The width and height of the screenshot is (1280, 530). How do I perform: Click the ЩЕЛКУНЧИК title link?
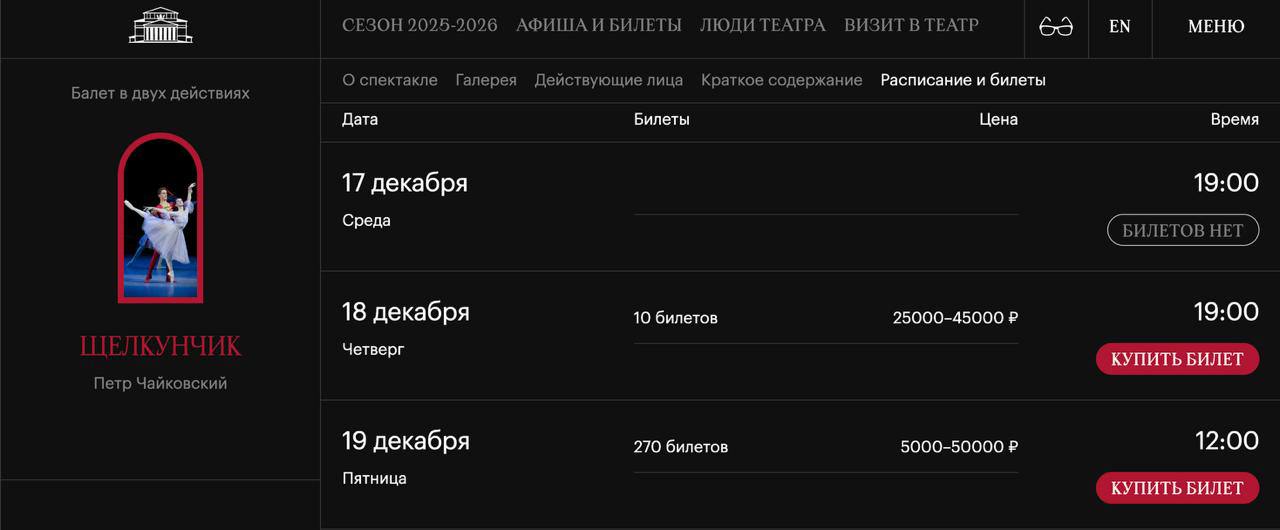pos(160,347)
